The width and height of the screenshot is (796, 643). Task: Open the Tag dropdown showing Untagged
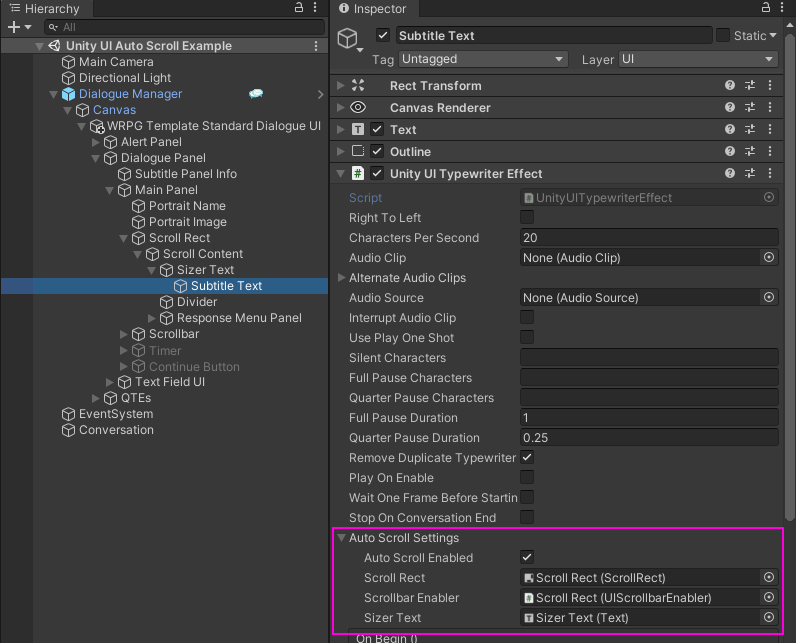(483, 59)
